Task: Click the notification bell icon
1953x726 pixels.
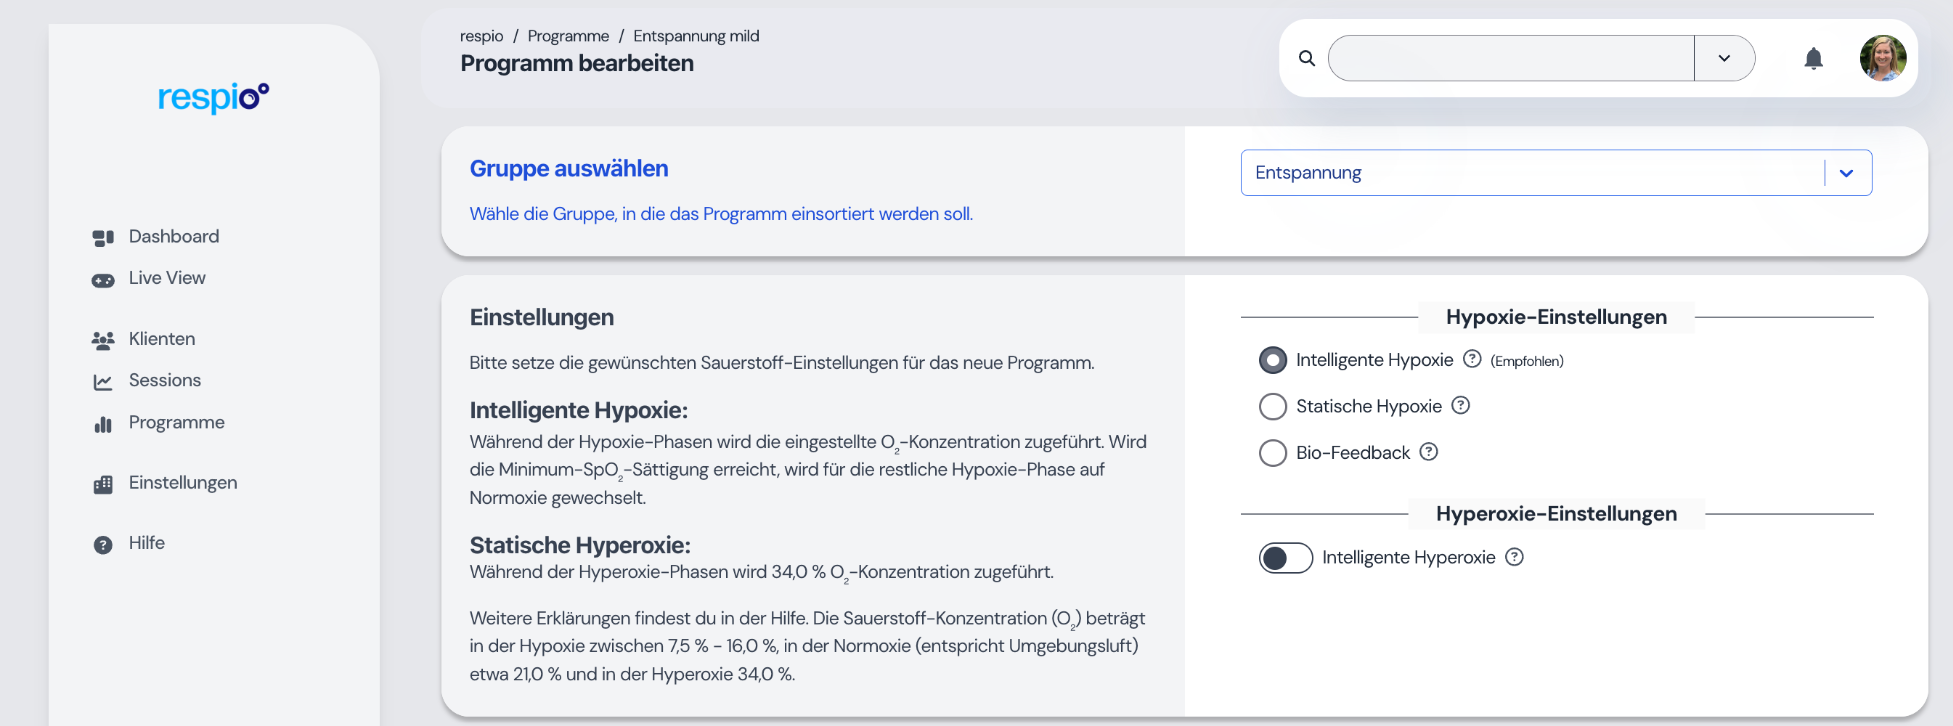Action: (x=1813, y=59)
